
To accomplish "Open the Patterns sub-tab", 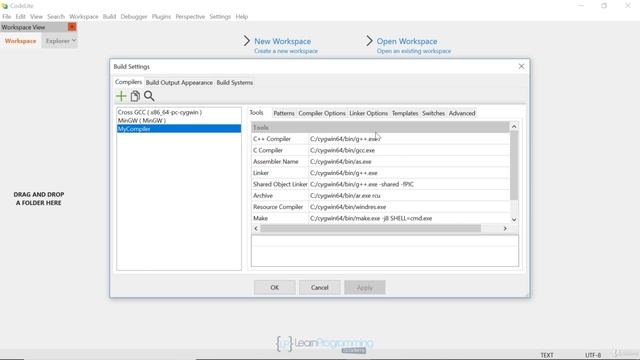I will (284, 113).
